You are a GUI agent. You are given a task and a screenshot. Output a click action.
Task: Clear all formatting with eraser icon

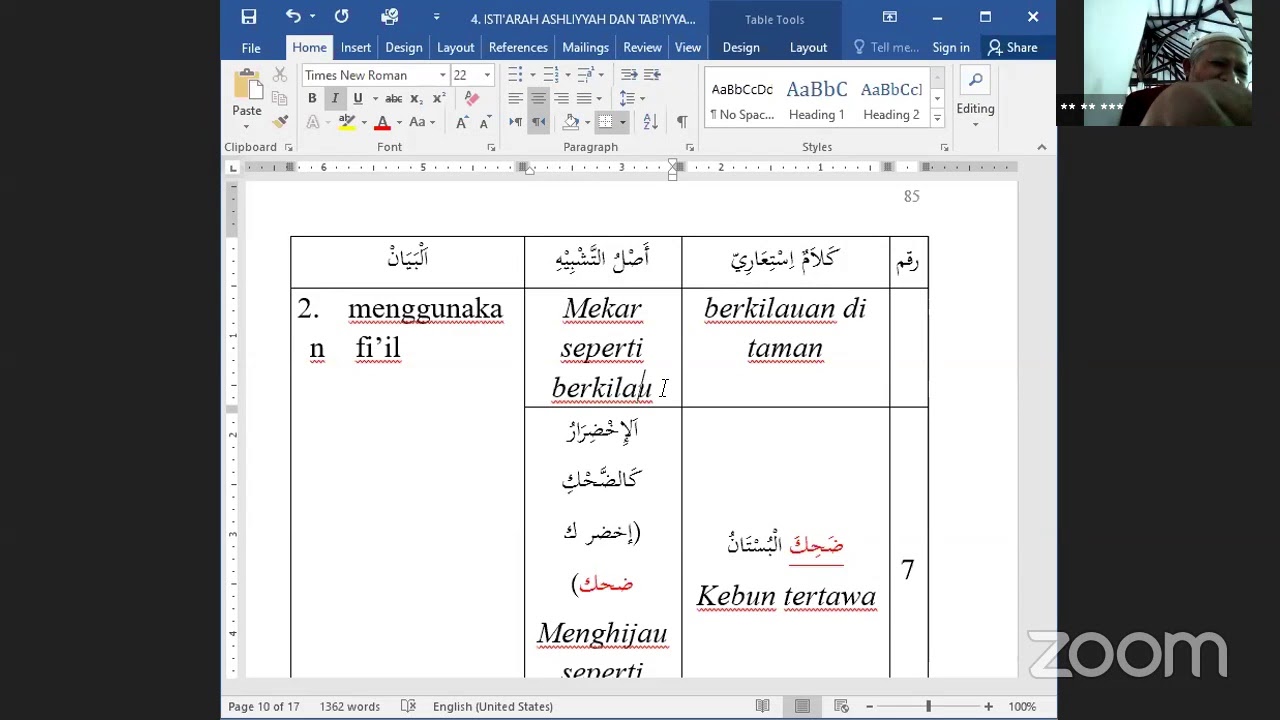pos(472,98)
